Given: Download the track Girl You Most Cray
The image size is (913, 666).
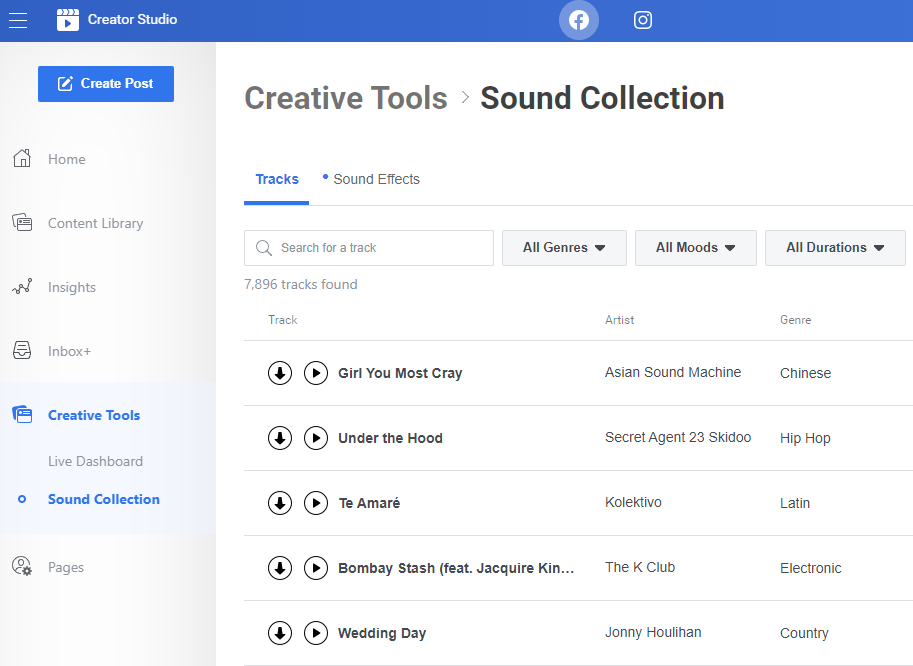Looking at the screenshot, I should click(x=280, y=372).
